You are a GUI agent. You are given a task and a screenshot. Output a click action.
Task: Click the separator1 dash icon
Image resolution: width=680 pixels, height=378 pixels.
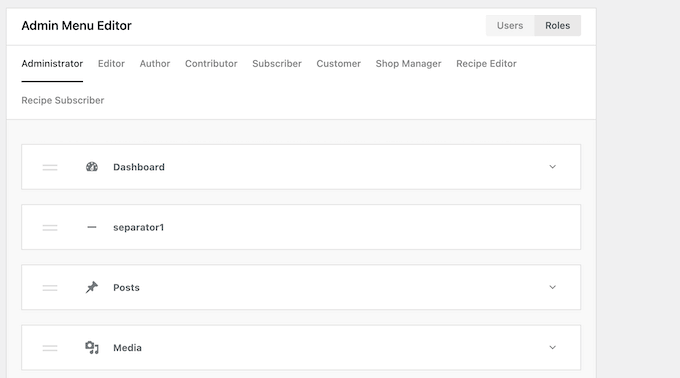click(92, 227)
